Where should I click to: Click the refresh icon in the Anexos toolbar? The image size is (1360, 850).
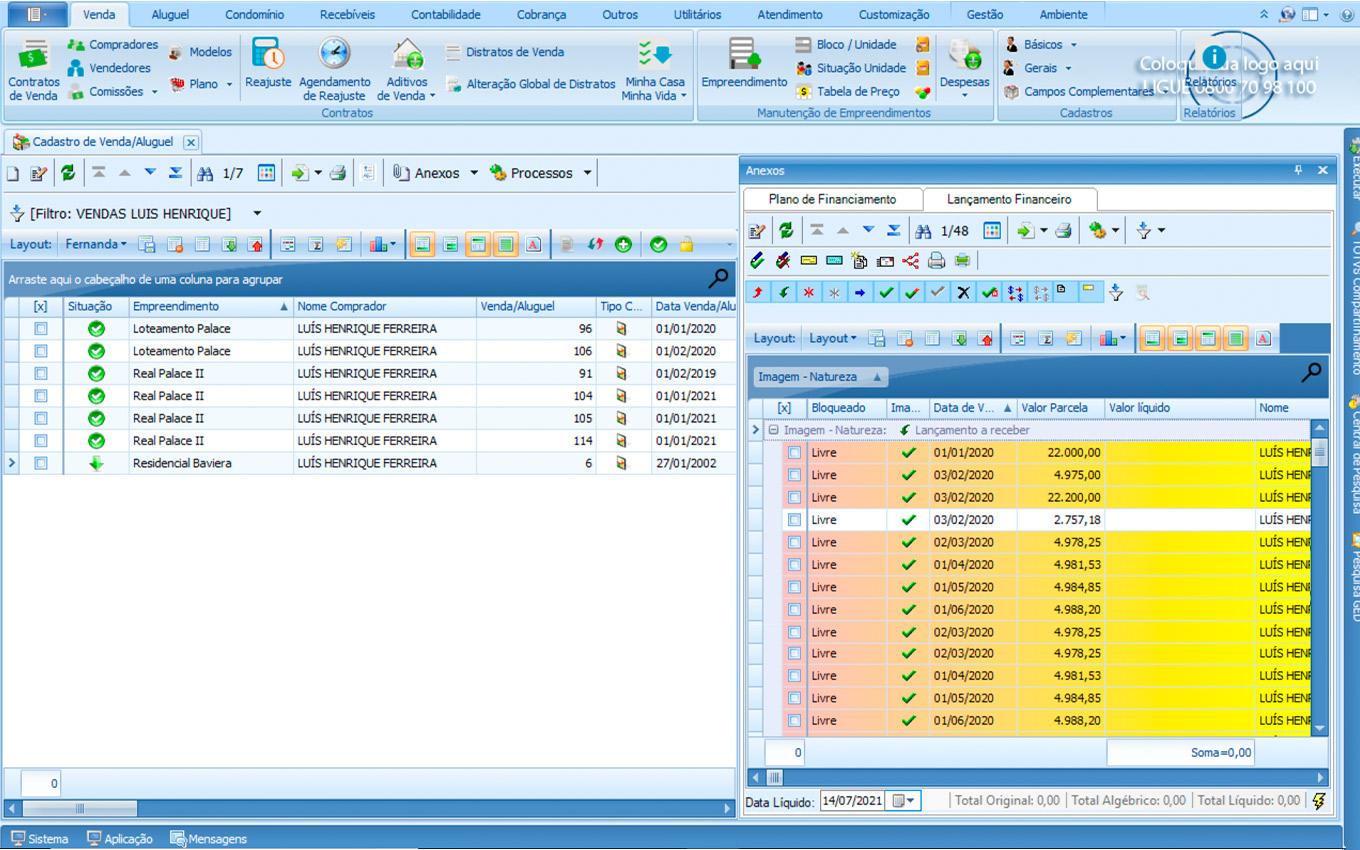pos(786,231)
